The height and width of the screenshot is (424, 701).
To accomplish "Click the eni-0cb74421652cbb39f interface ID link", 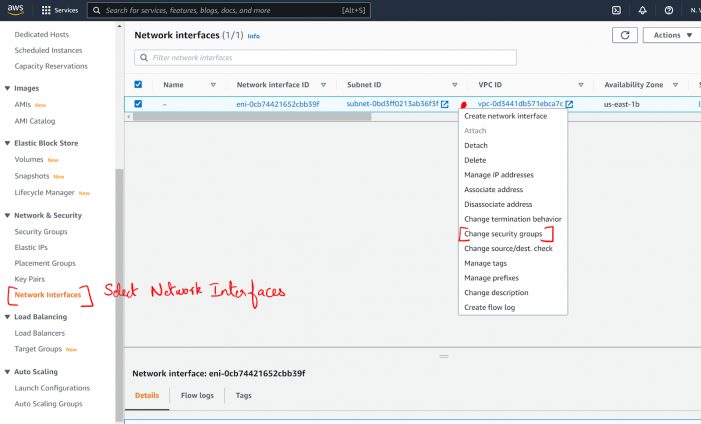I will tap(277, 104).
